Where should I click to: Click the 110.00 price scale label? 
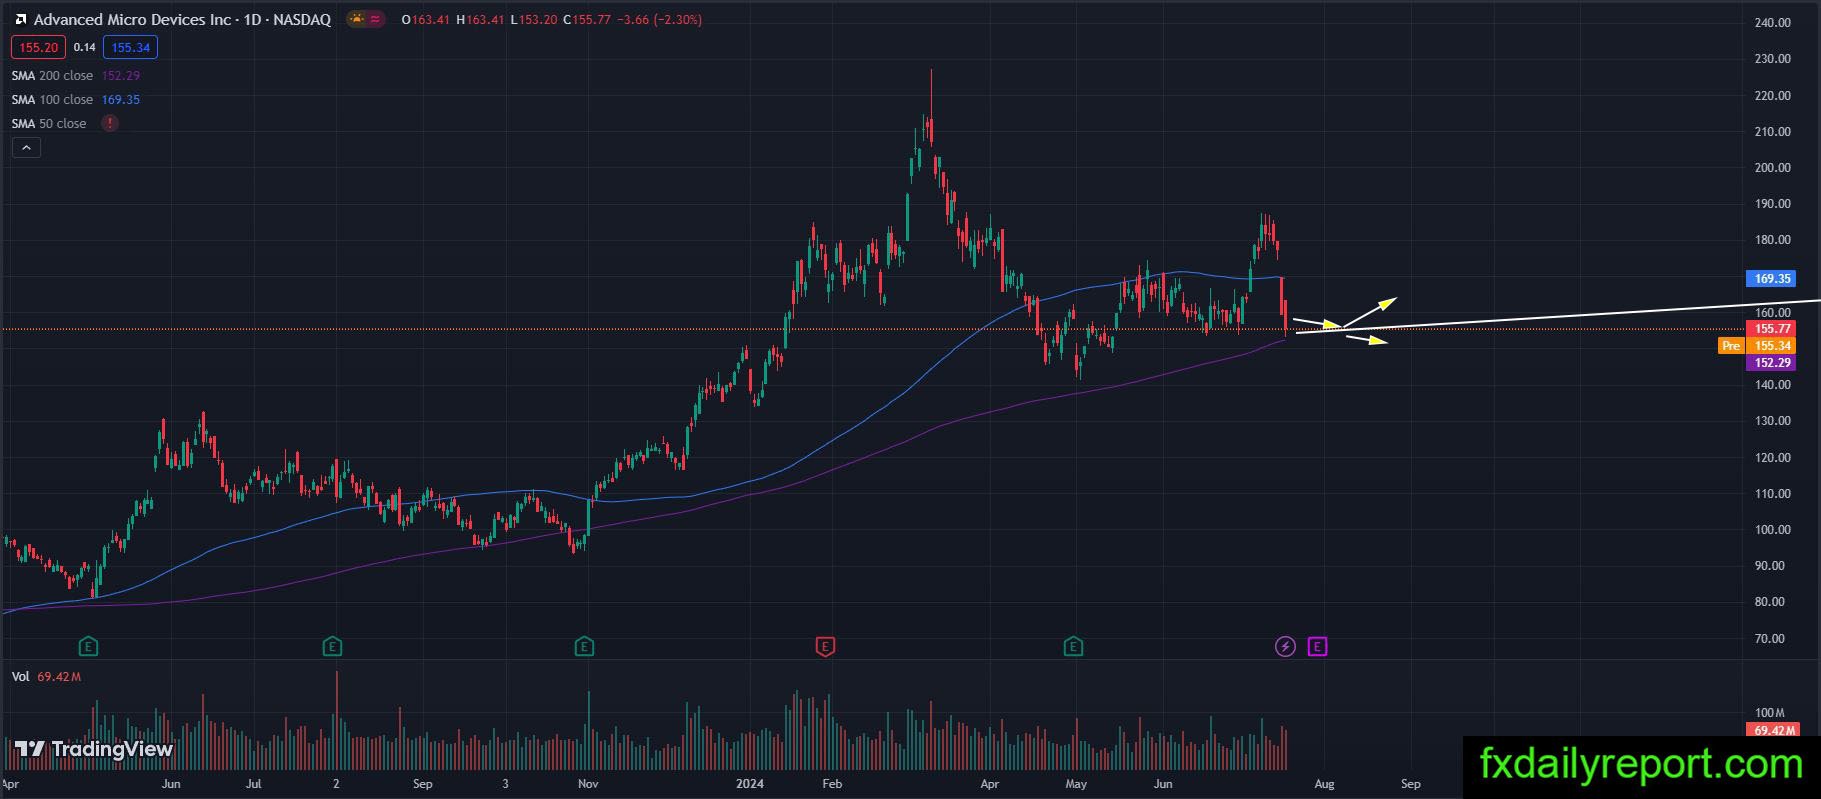point(1773,494)
